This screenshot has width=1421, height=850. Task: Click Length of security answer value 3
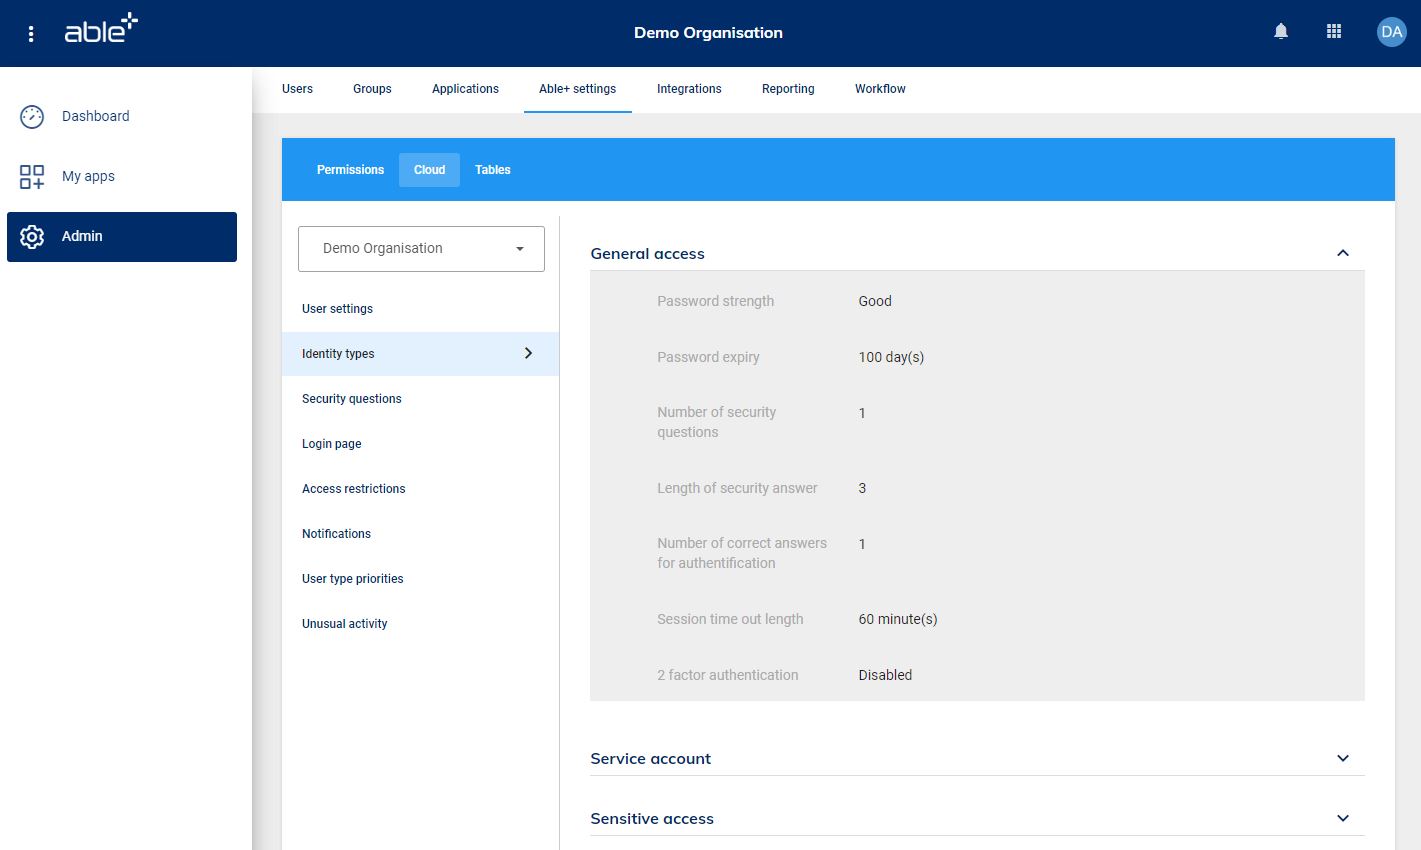pos(862,488)
